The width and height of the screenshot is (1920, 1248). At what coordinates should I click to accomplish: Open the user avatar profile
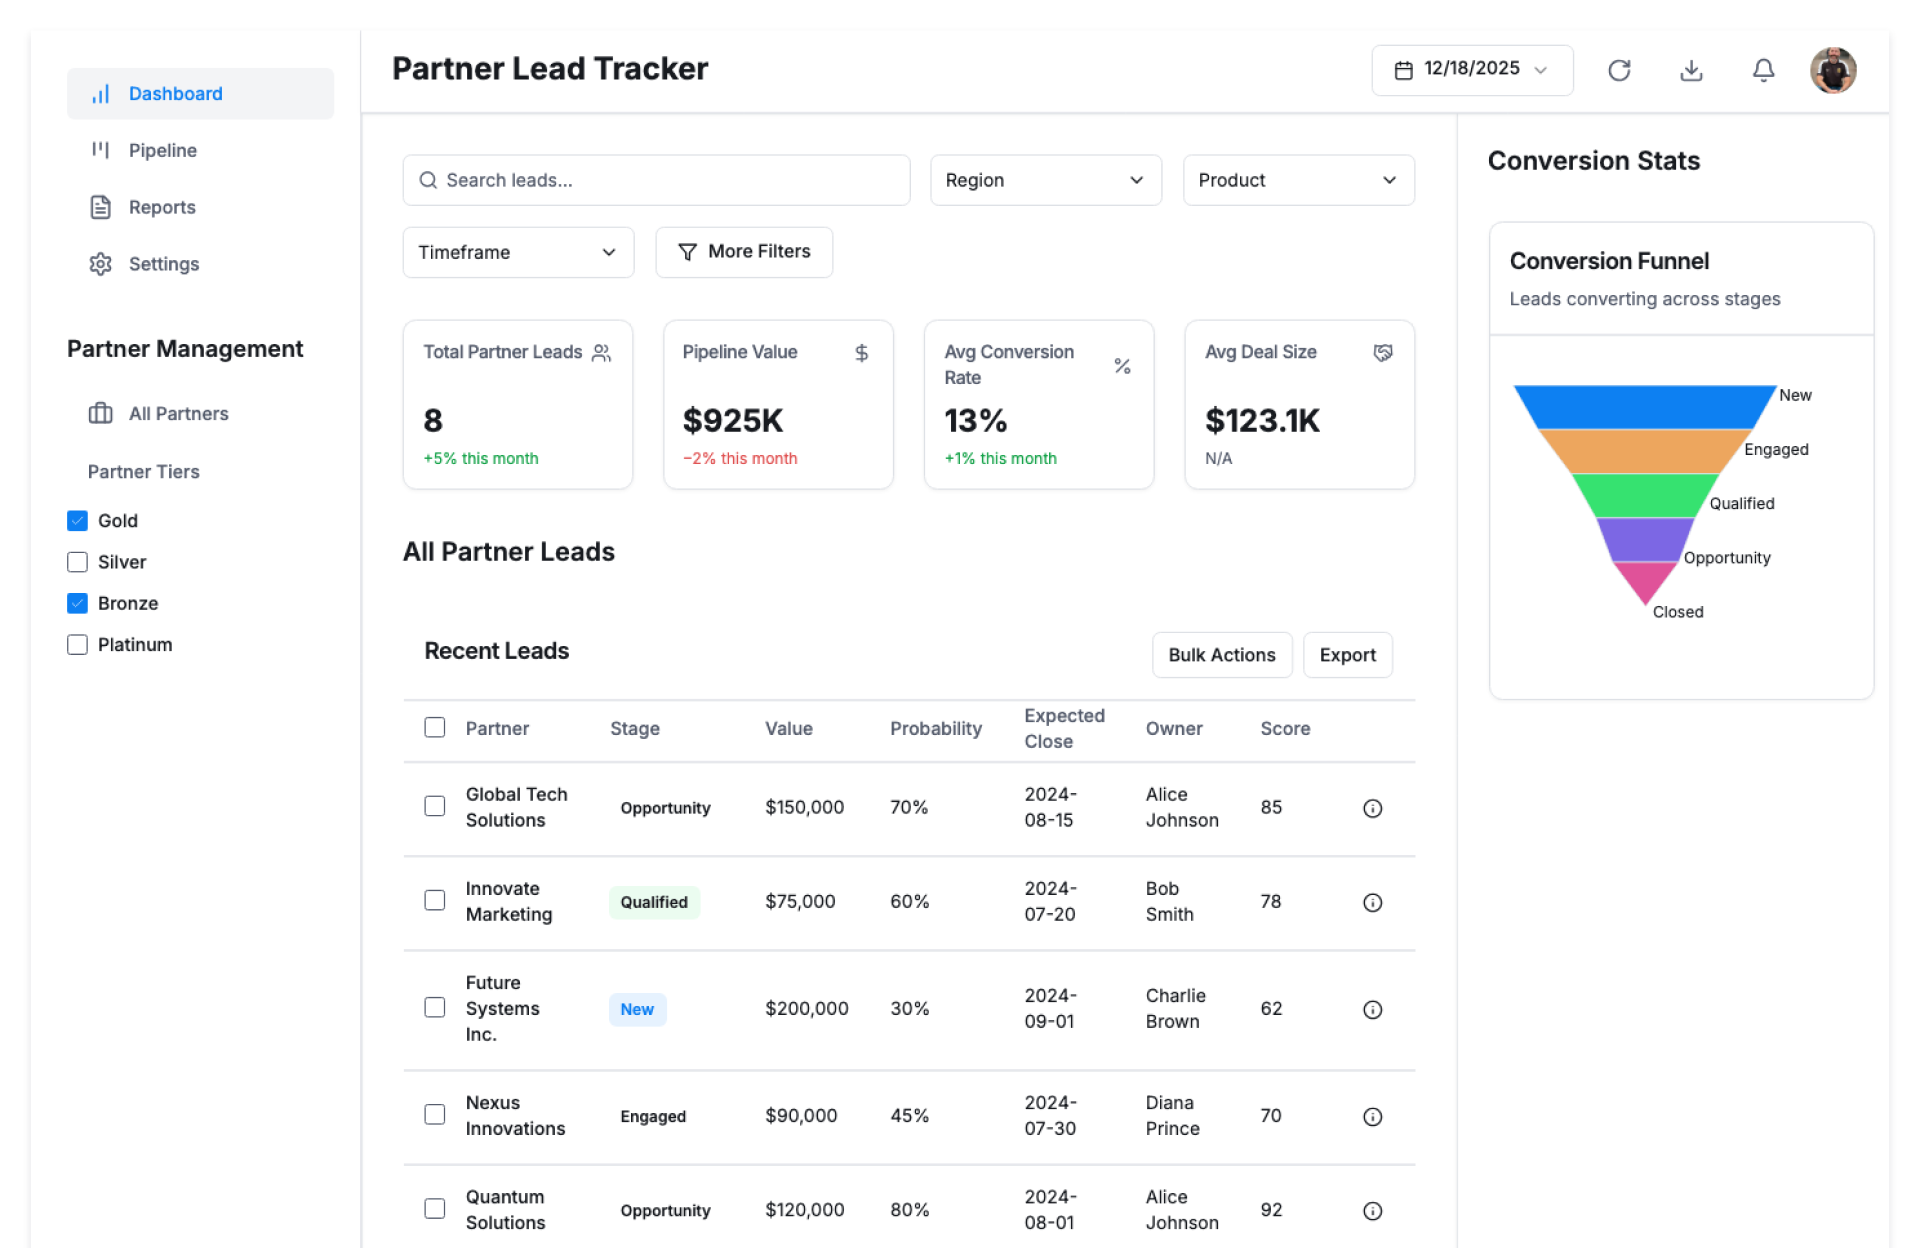click(1832, 70)
